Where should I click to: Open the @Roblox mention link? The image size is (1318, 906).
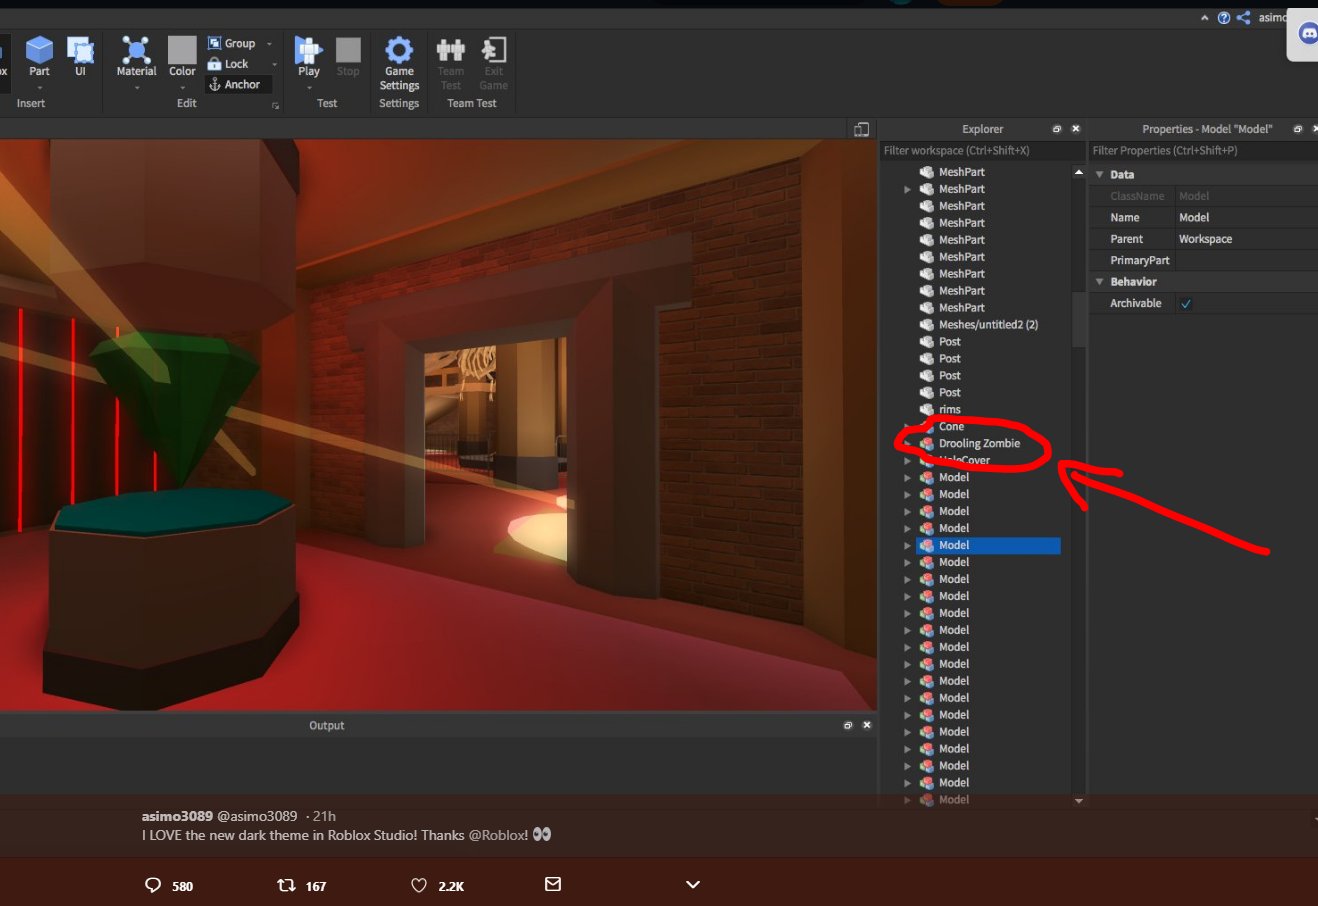[x=498, y=835]
